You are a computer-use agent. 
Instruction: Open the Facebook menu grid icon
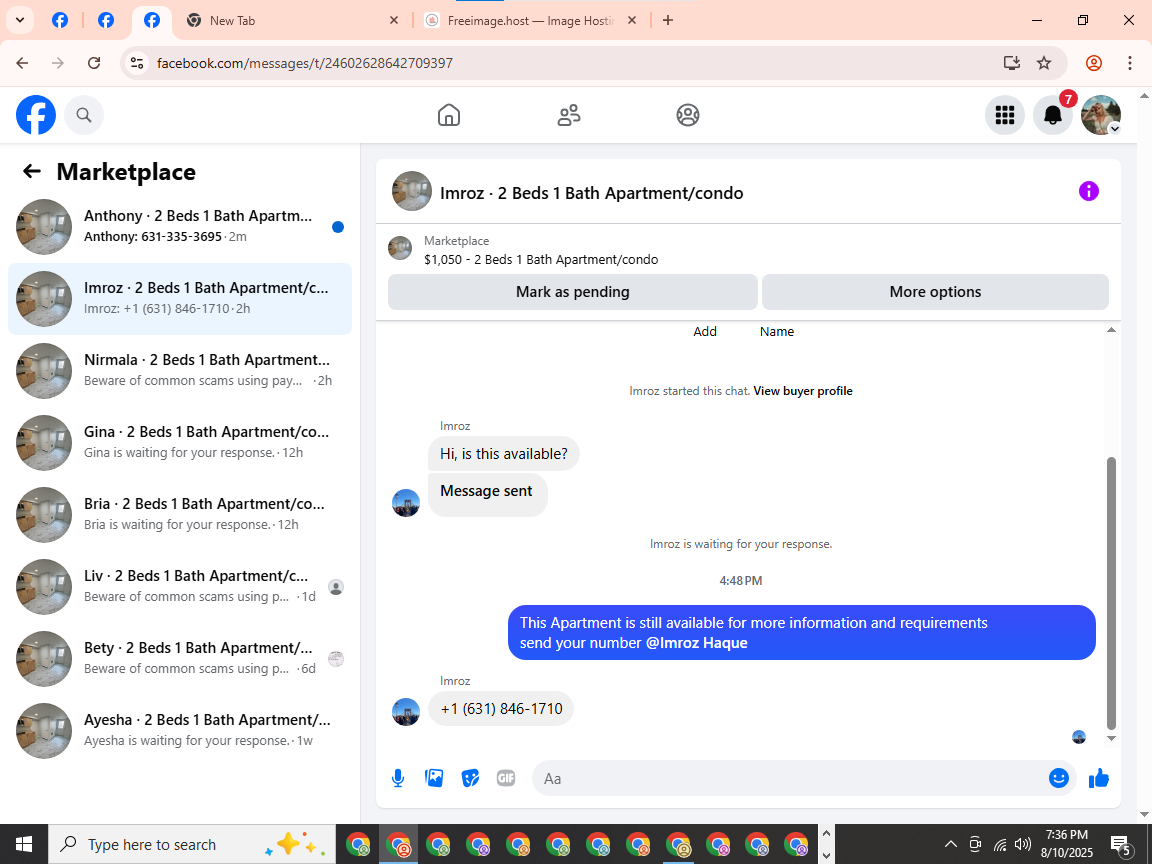click(1004, 115)
